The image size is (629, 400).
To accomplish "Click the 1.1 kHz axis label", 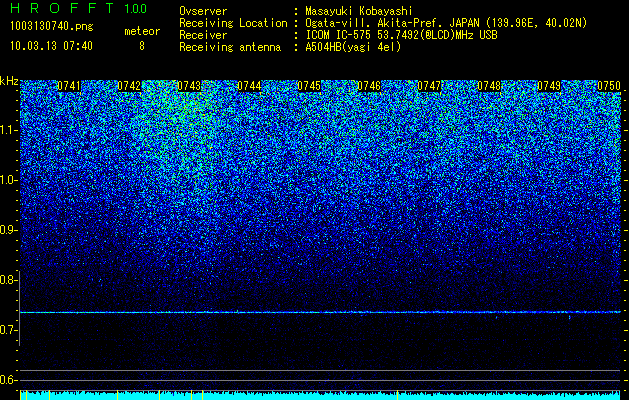I will coord(9,130).
